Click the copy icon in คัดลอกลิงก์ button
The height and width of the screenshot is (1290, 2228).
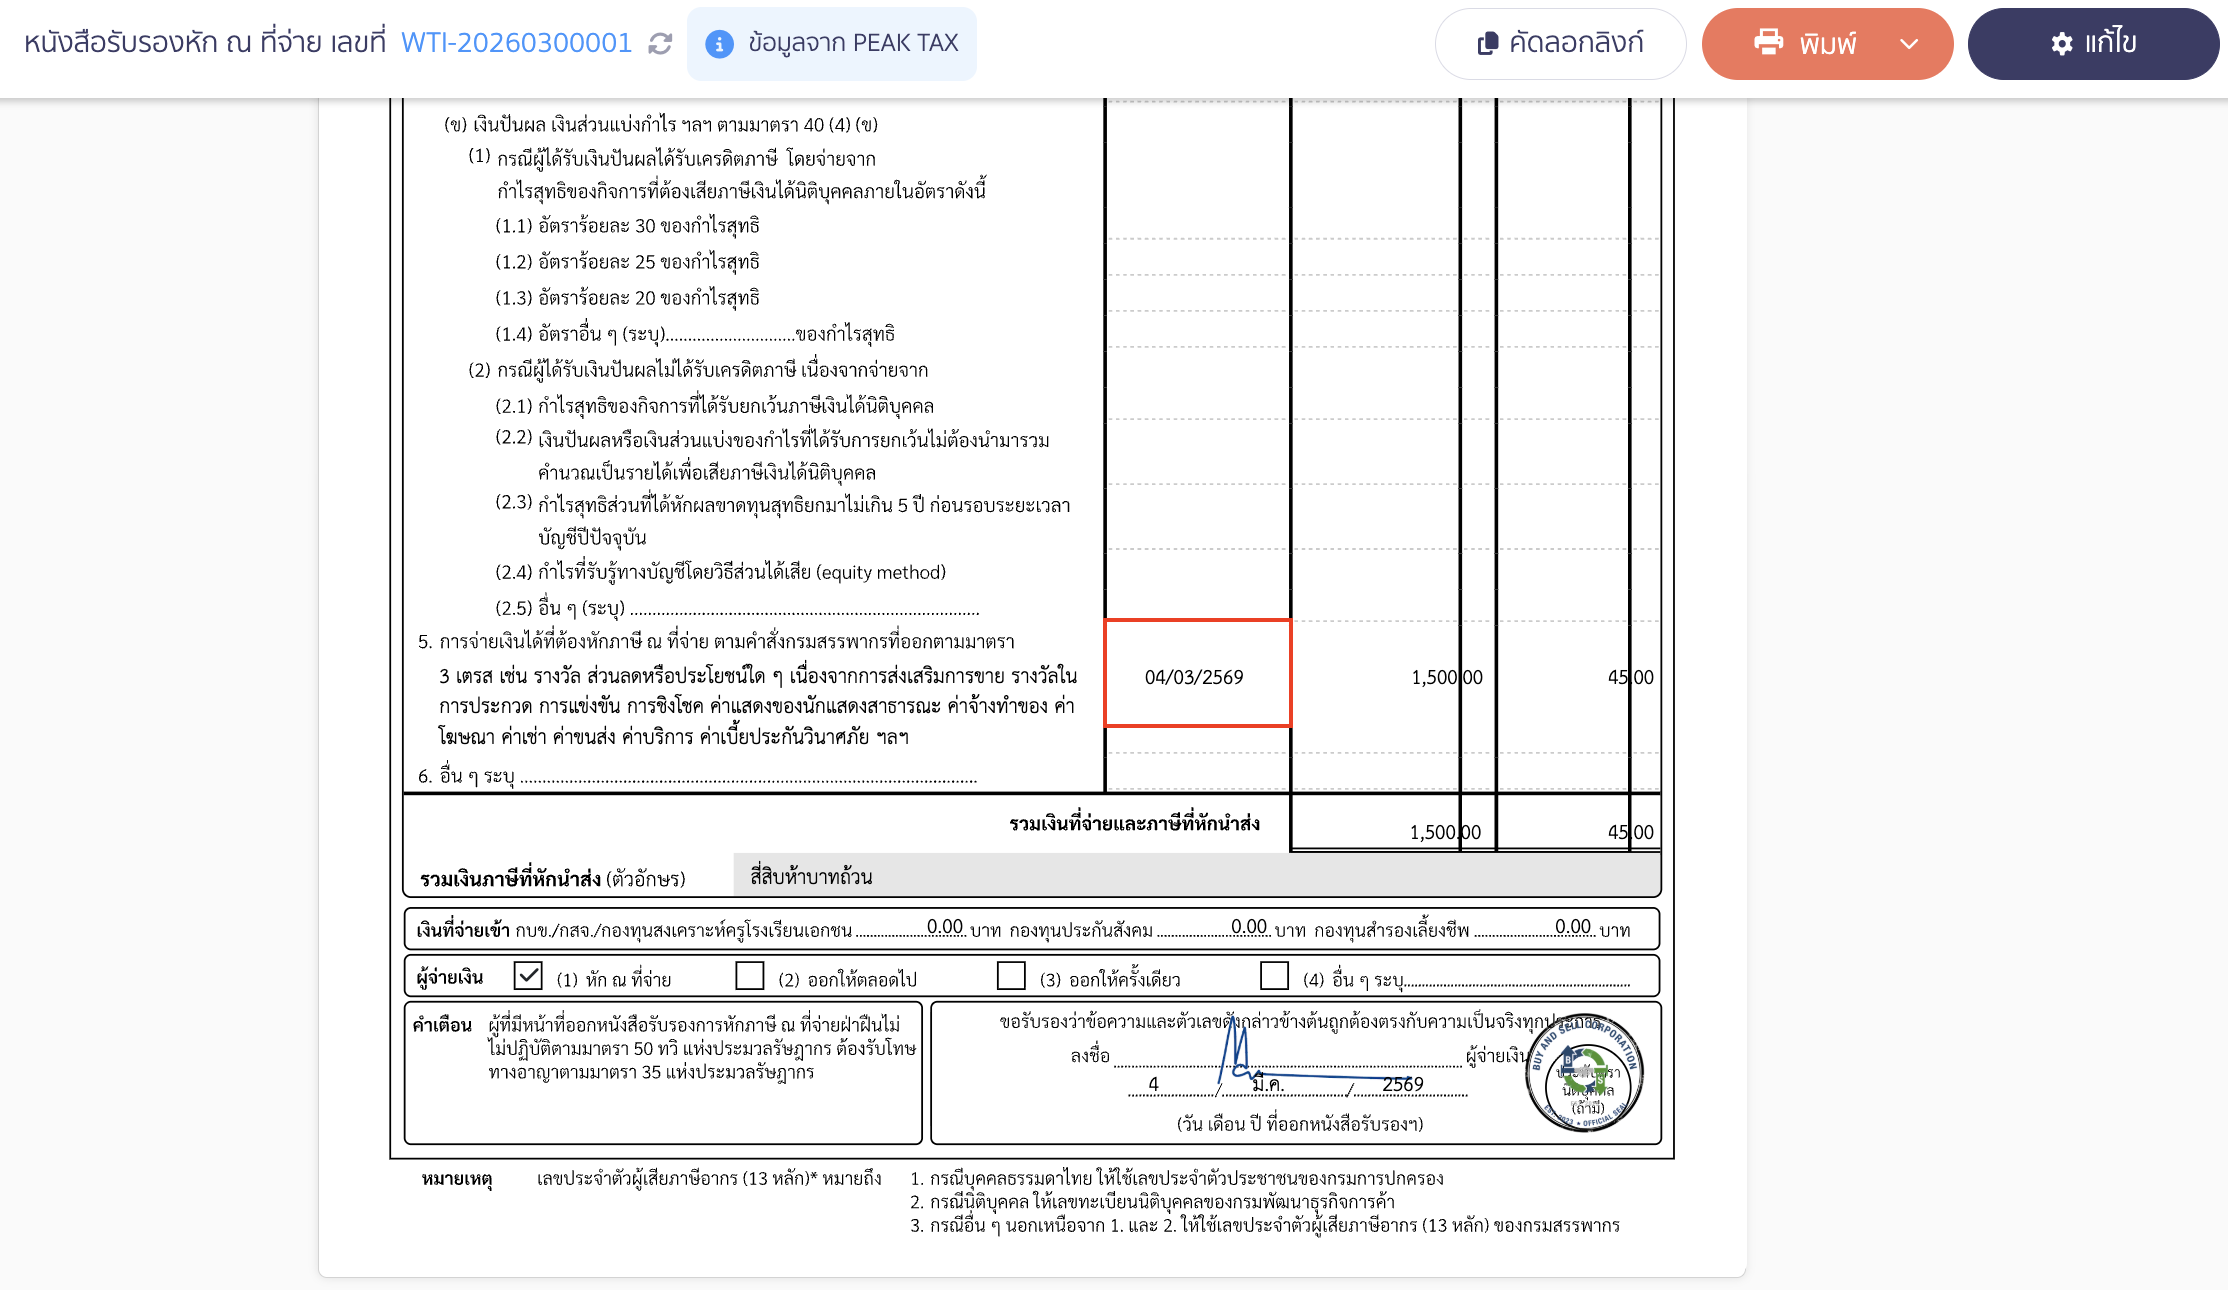tap(1488, 44)
